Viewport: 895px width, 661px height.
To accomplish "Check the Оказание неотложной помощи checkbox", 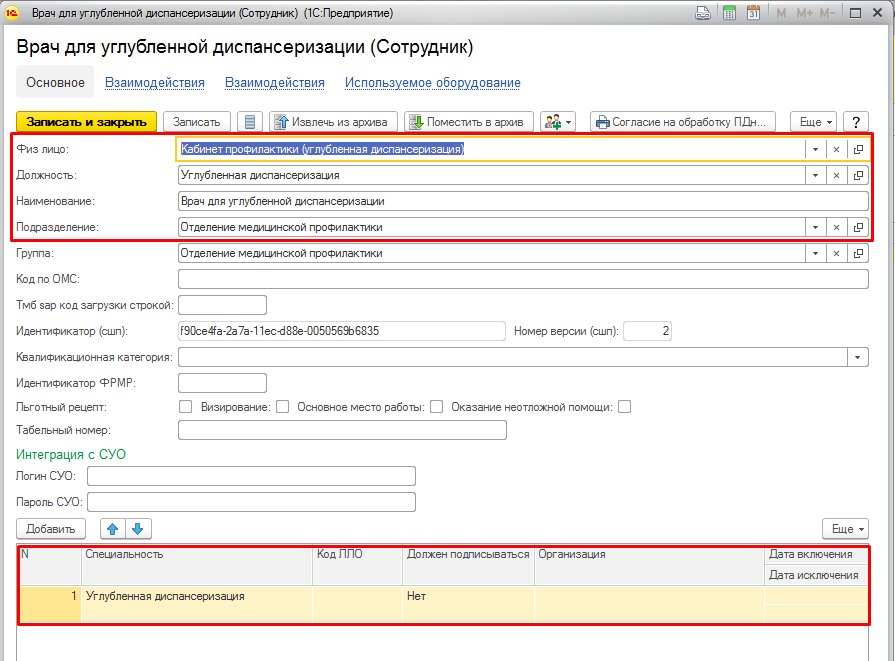I will point(624,407).
